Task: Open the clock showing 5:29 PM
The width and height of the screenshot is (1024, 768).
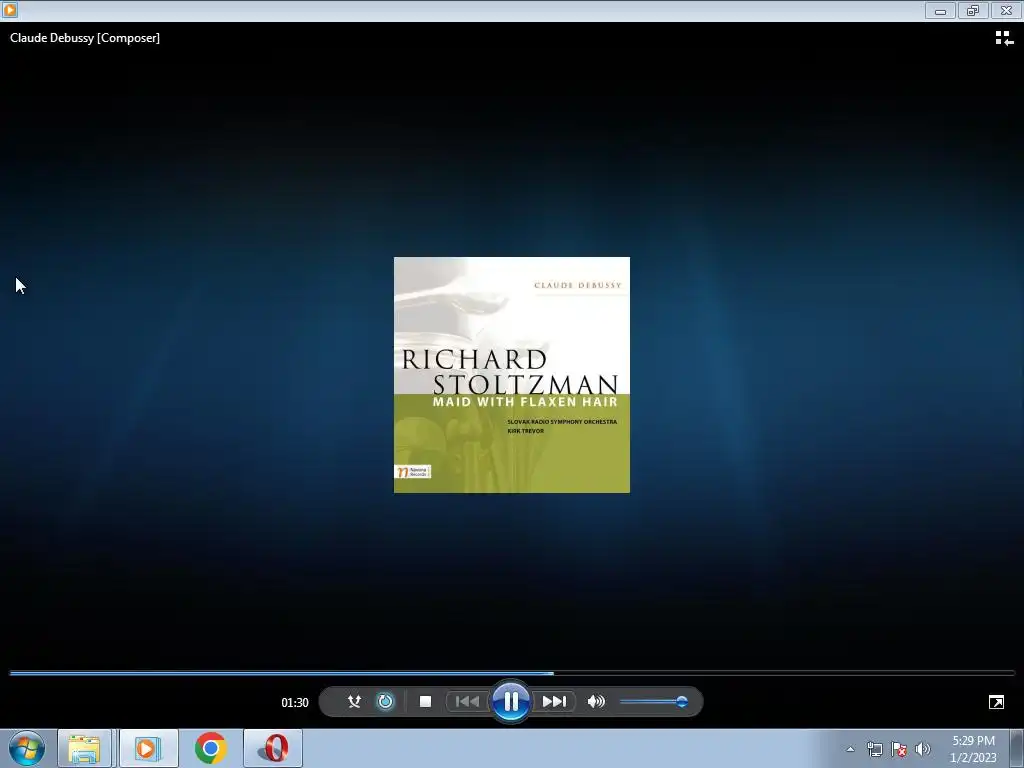Action: pos(973,749)
